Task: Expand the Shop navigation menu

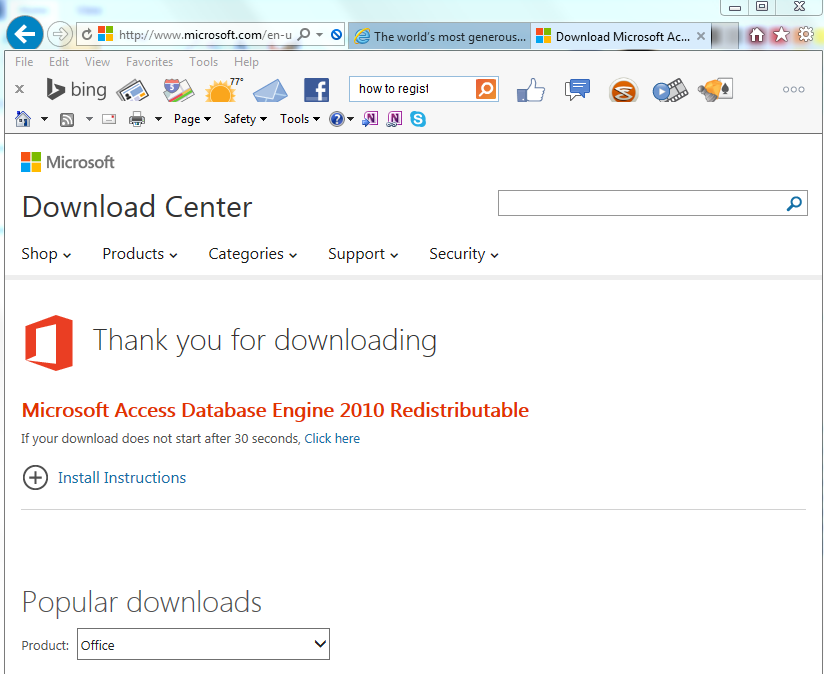Action: (x=46, y=254)
